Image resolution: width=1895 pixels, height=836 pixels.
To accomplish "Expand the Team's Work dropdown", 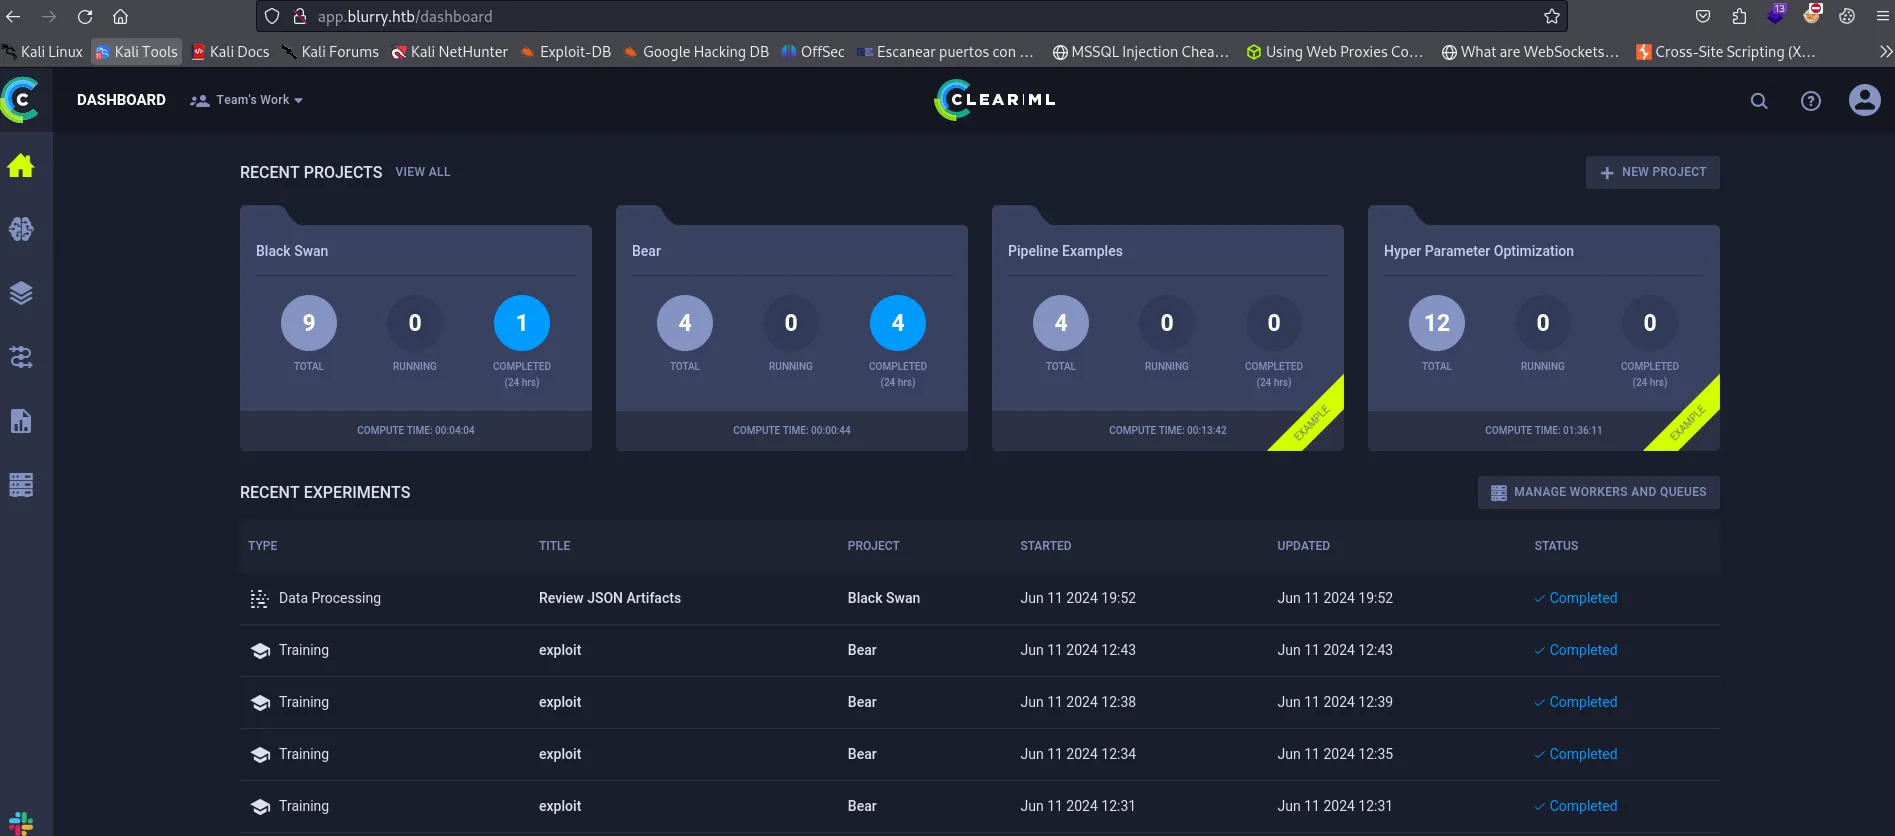I will (247, 100).
